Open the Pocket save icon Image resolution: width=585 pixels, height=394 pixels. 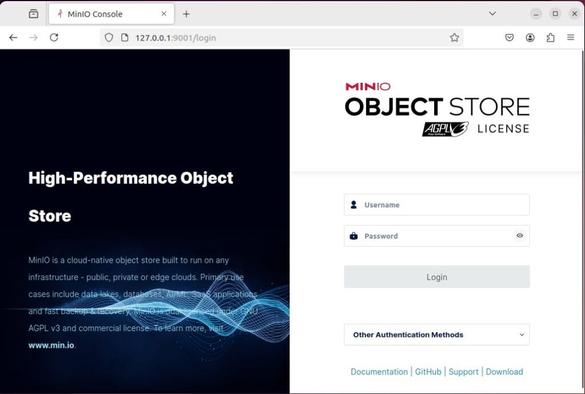(509, 37)
